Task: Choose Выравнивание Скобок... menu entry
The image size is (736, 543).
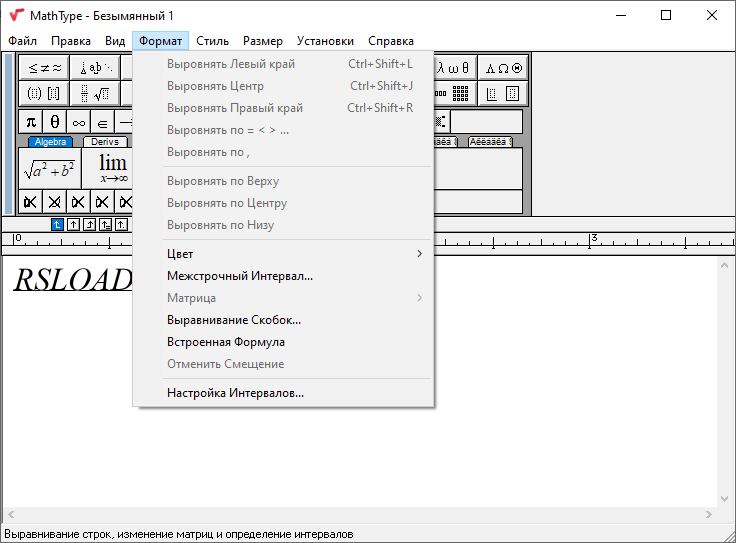Action: tap(283, 320)
